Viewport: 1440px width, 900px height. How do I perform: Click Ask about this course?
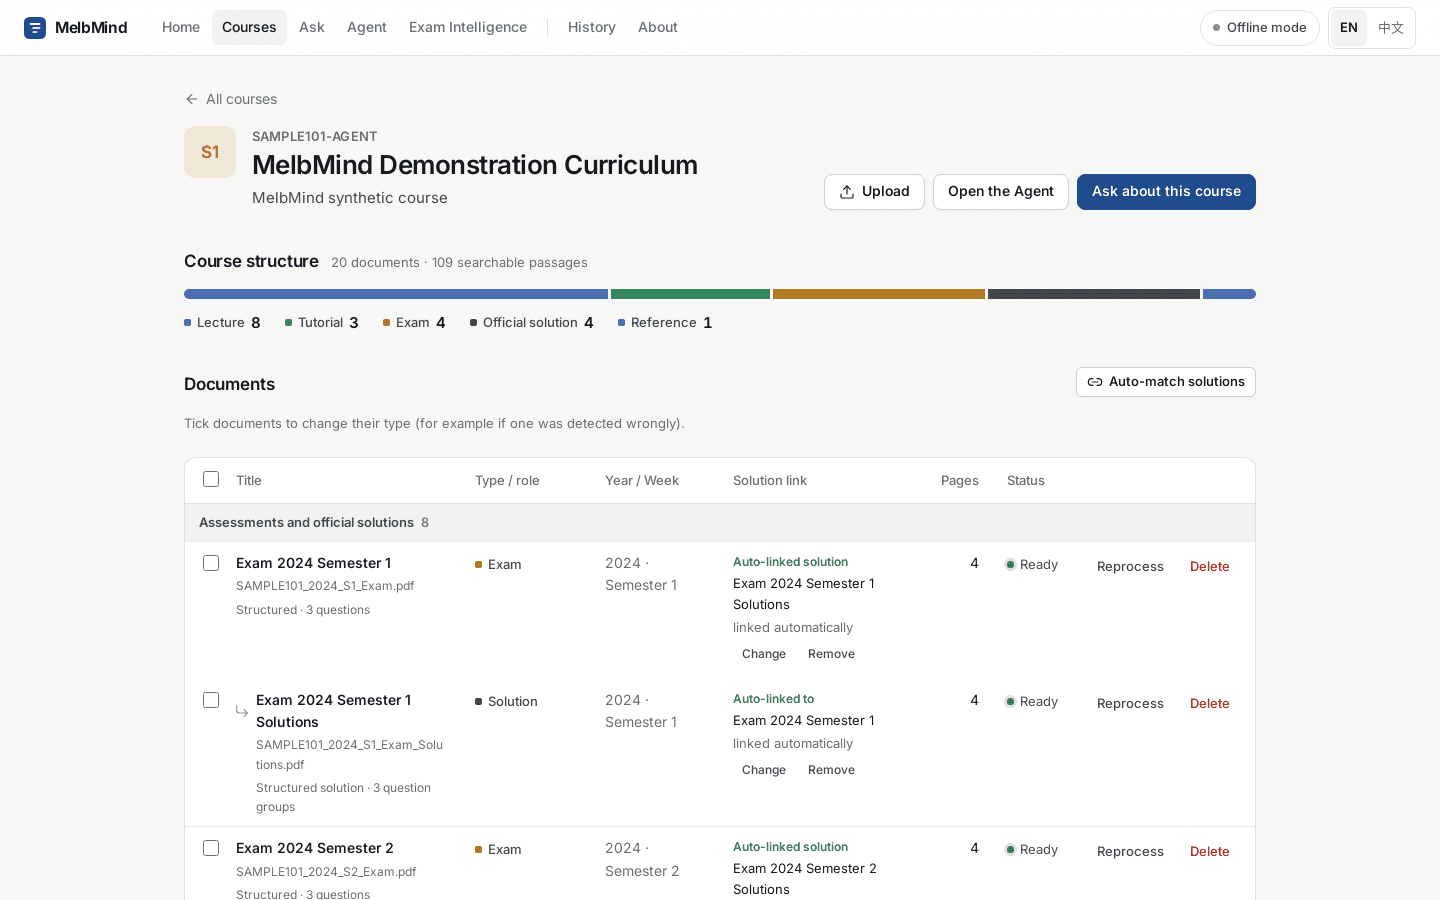(1166, 192)
